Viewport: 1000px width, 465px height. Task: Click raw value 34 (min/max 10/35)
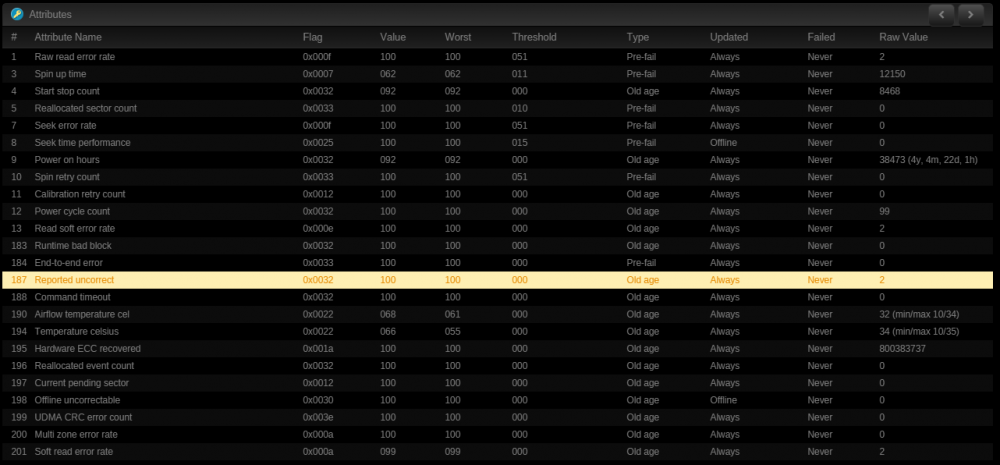point(919,332)
